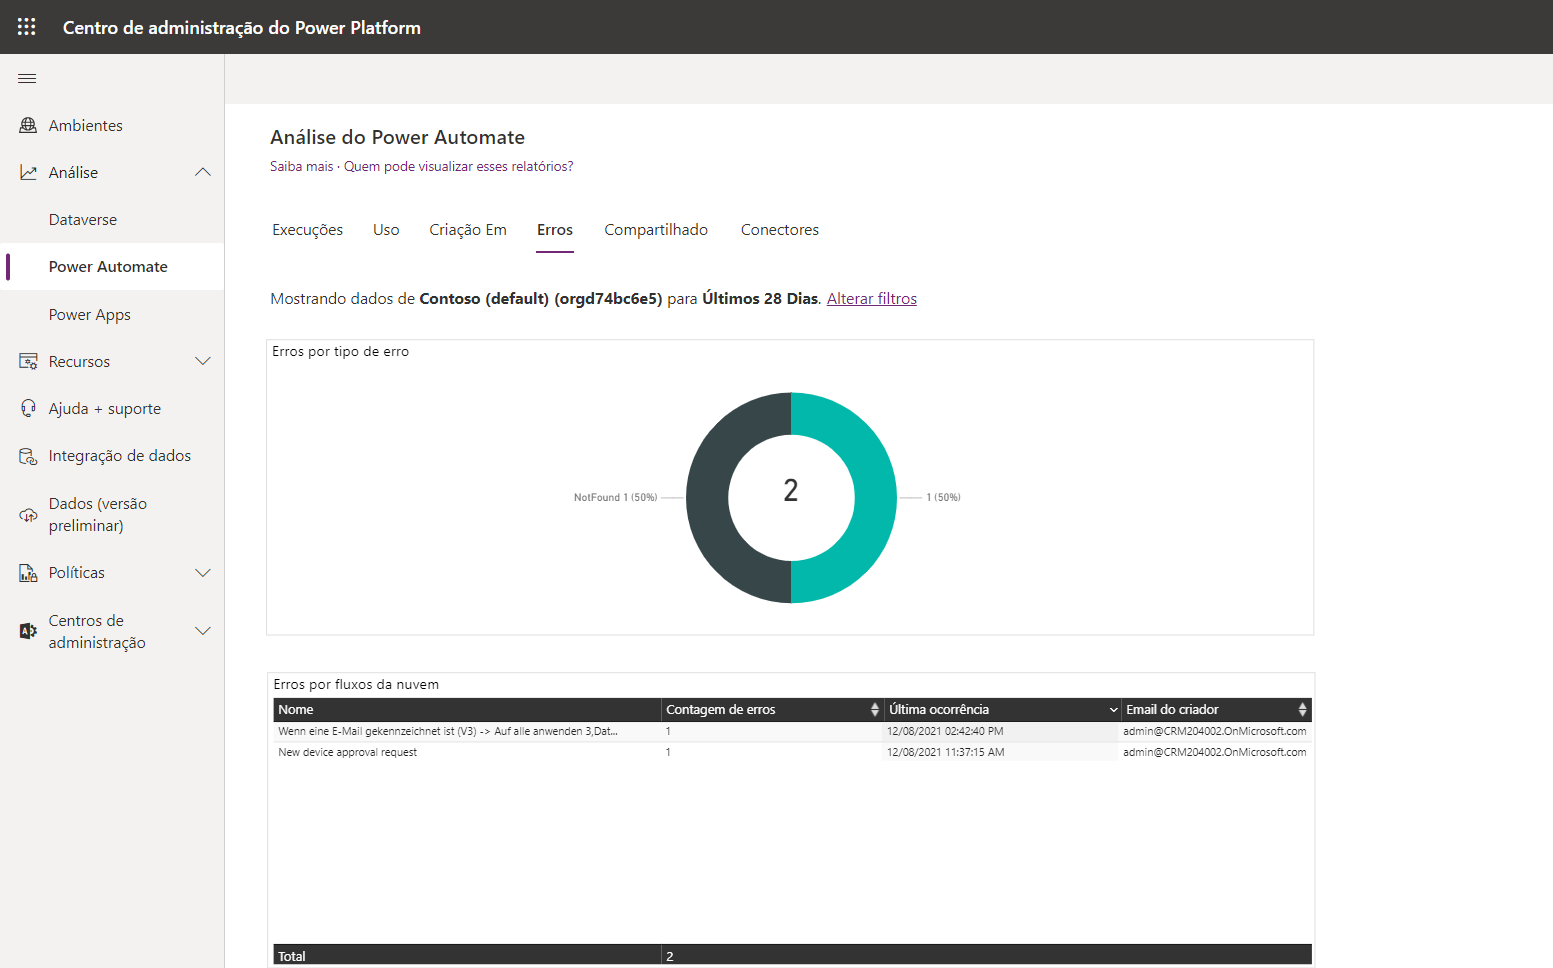Expand the Políticas section chevron
This screenshot has width=1553, height=968.
click(203, 573)
